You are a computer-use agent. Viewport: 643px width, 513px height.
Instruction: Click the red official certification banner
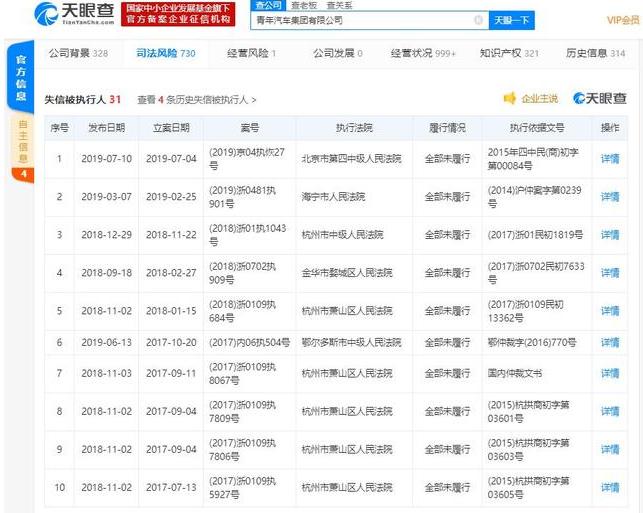pyautogui.click(x=178, y=14)
